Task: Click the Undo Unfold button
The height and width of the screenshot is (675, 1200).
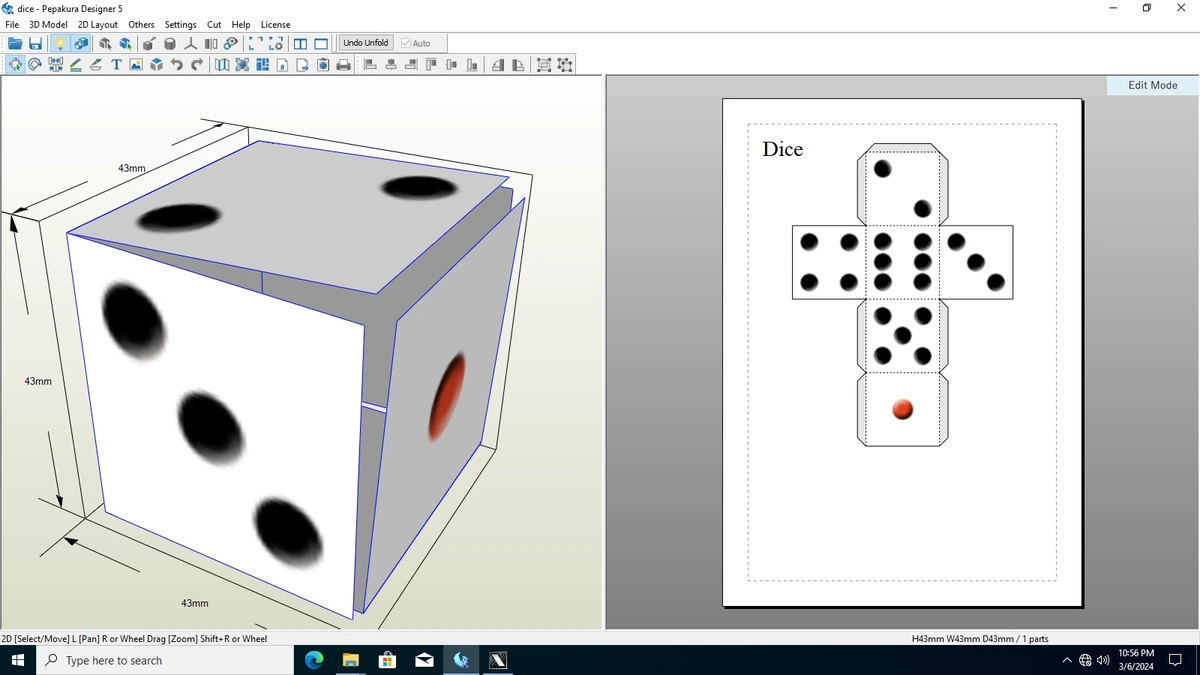Action: point(366,43)
